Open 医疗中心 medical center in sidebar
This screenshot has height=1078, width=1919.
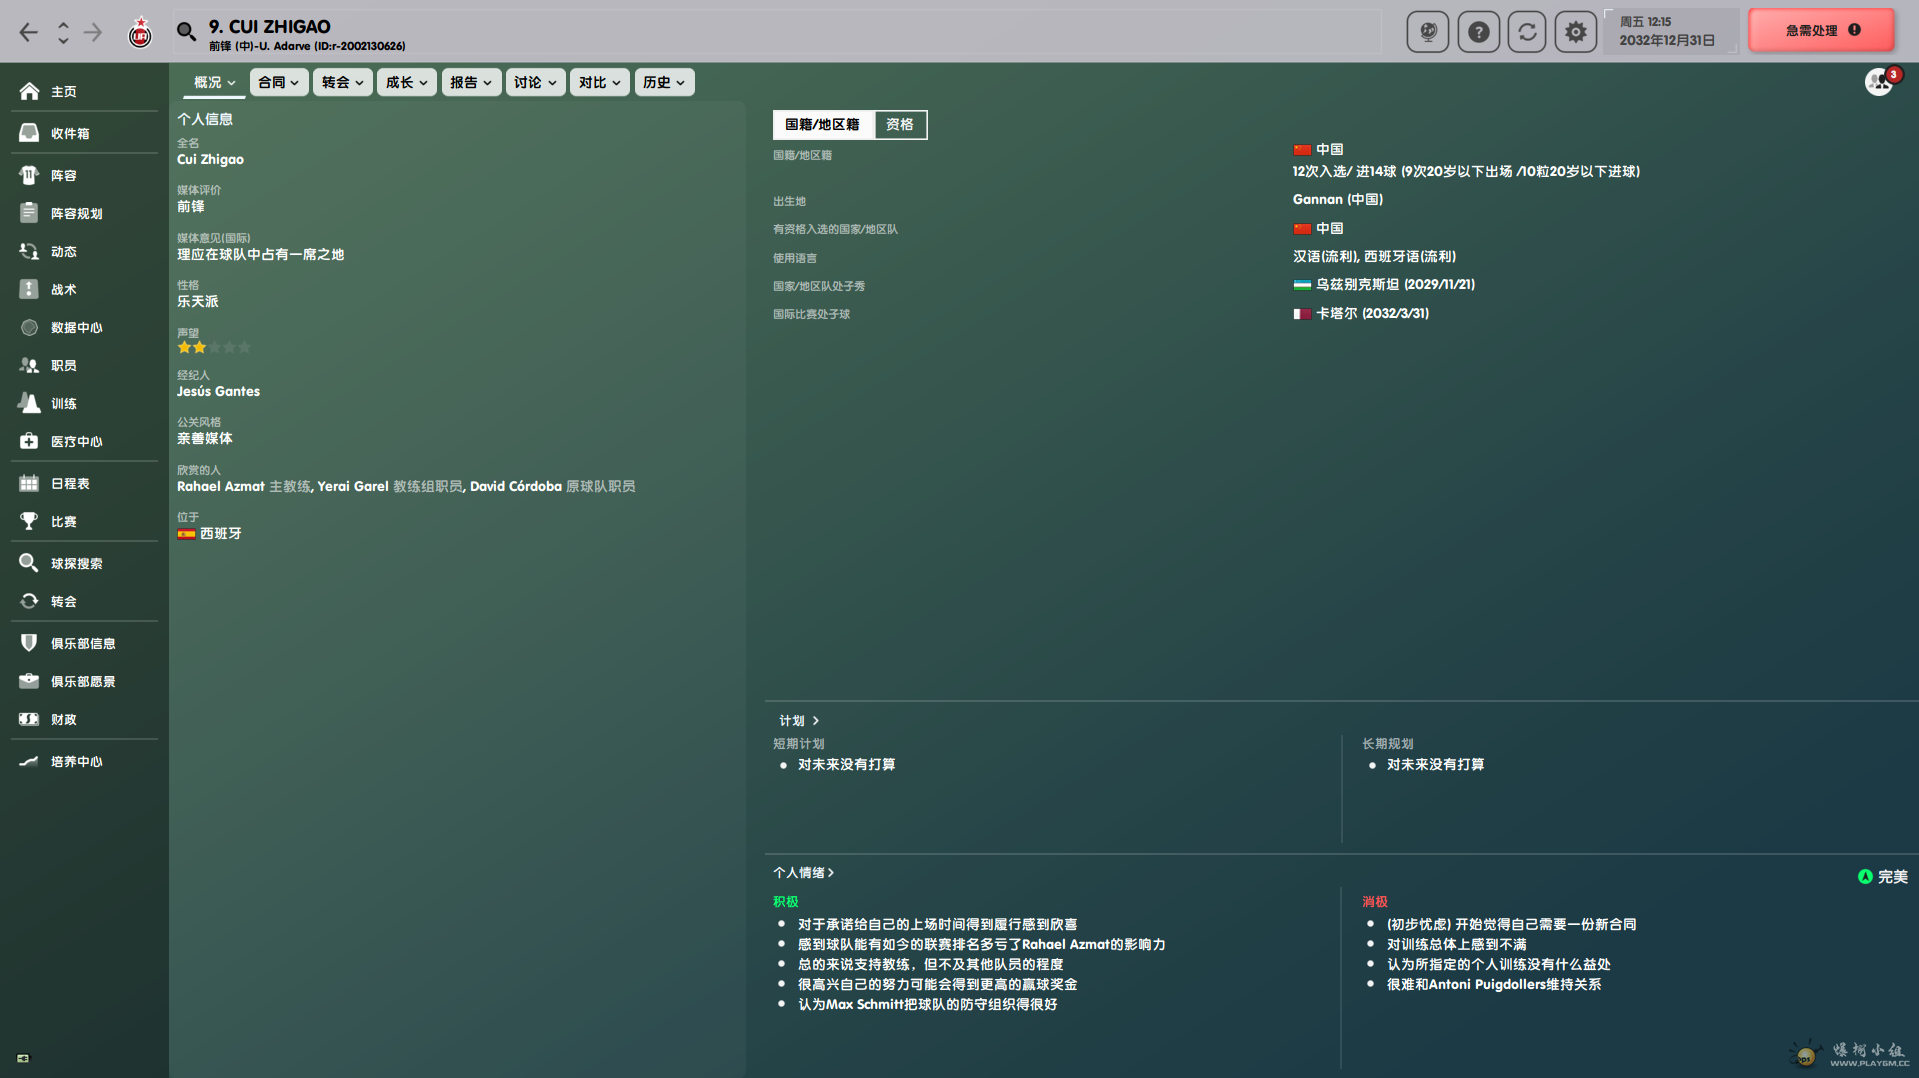[x=76, y=441]
